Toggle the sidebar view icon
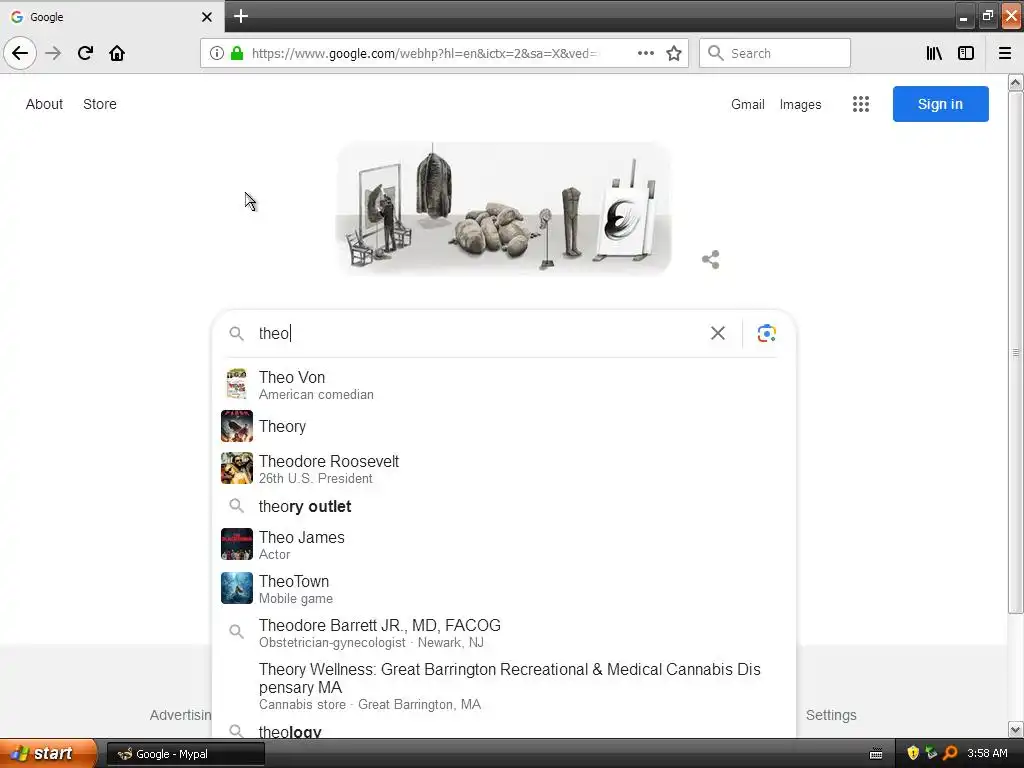The height and width of the screenshot is (768, 1024). [966, 53]
